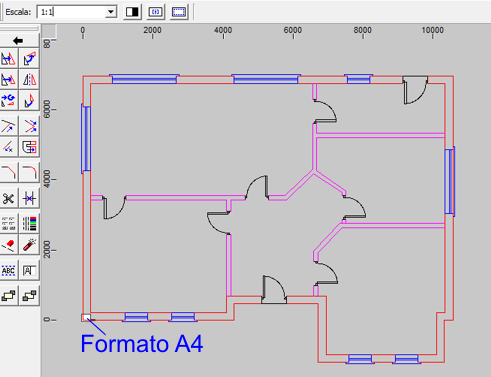This screenshot has width=491, height=377.
Task: Select the trim/extend lines tool
Action: coord(9,126)
